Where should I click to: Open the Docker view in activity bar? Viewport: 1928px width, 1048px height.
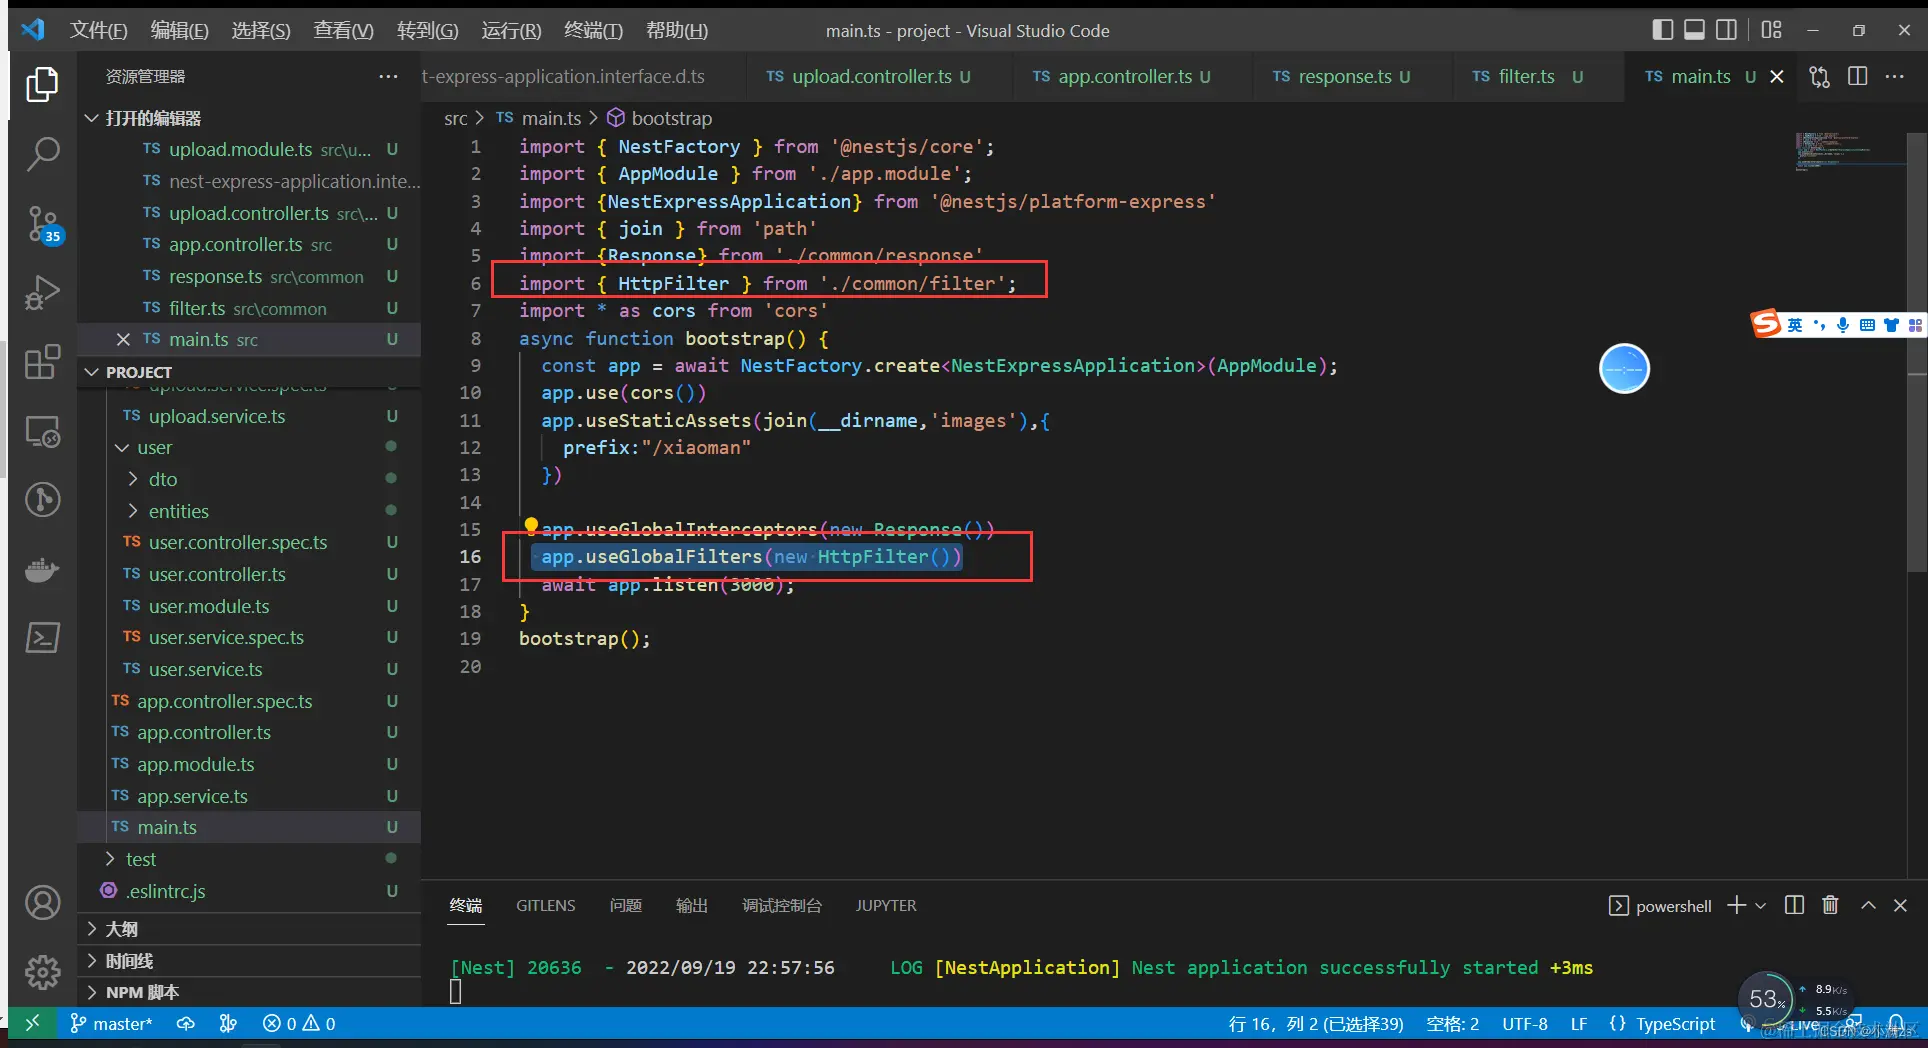[x=42, y=569]
